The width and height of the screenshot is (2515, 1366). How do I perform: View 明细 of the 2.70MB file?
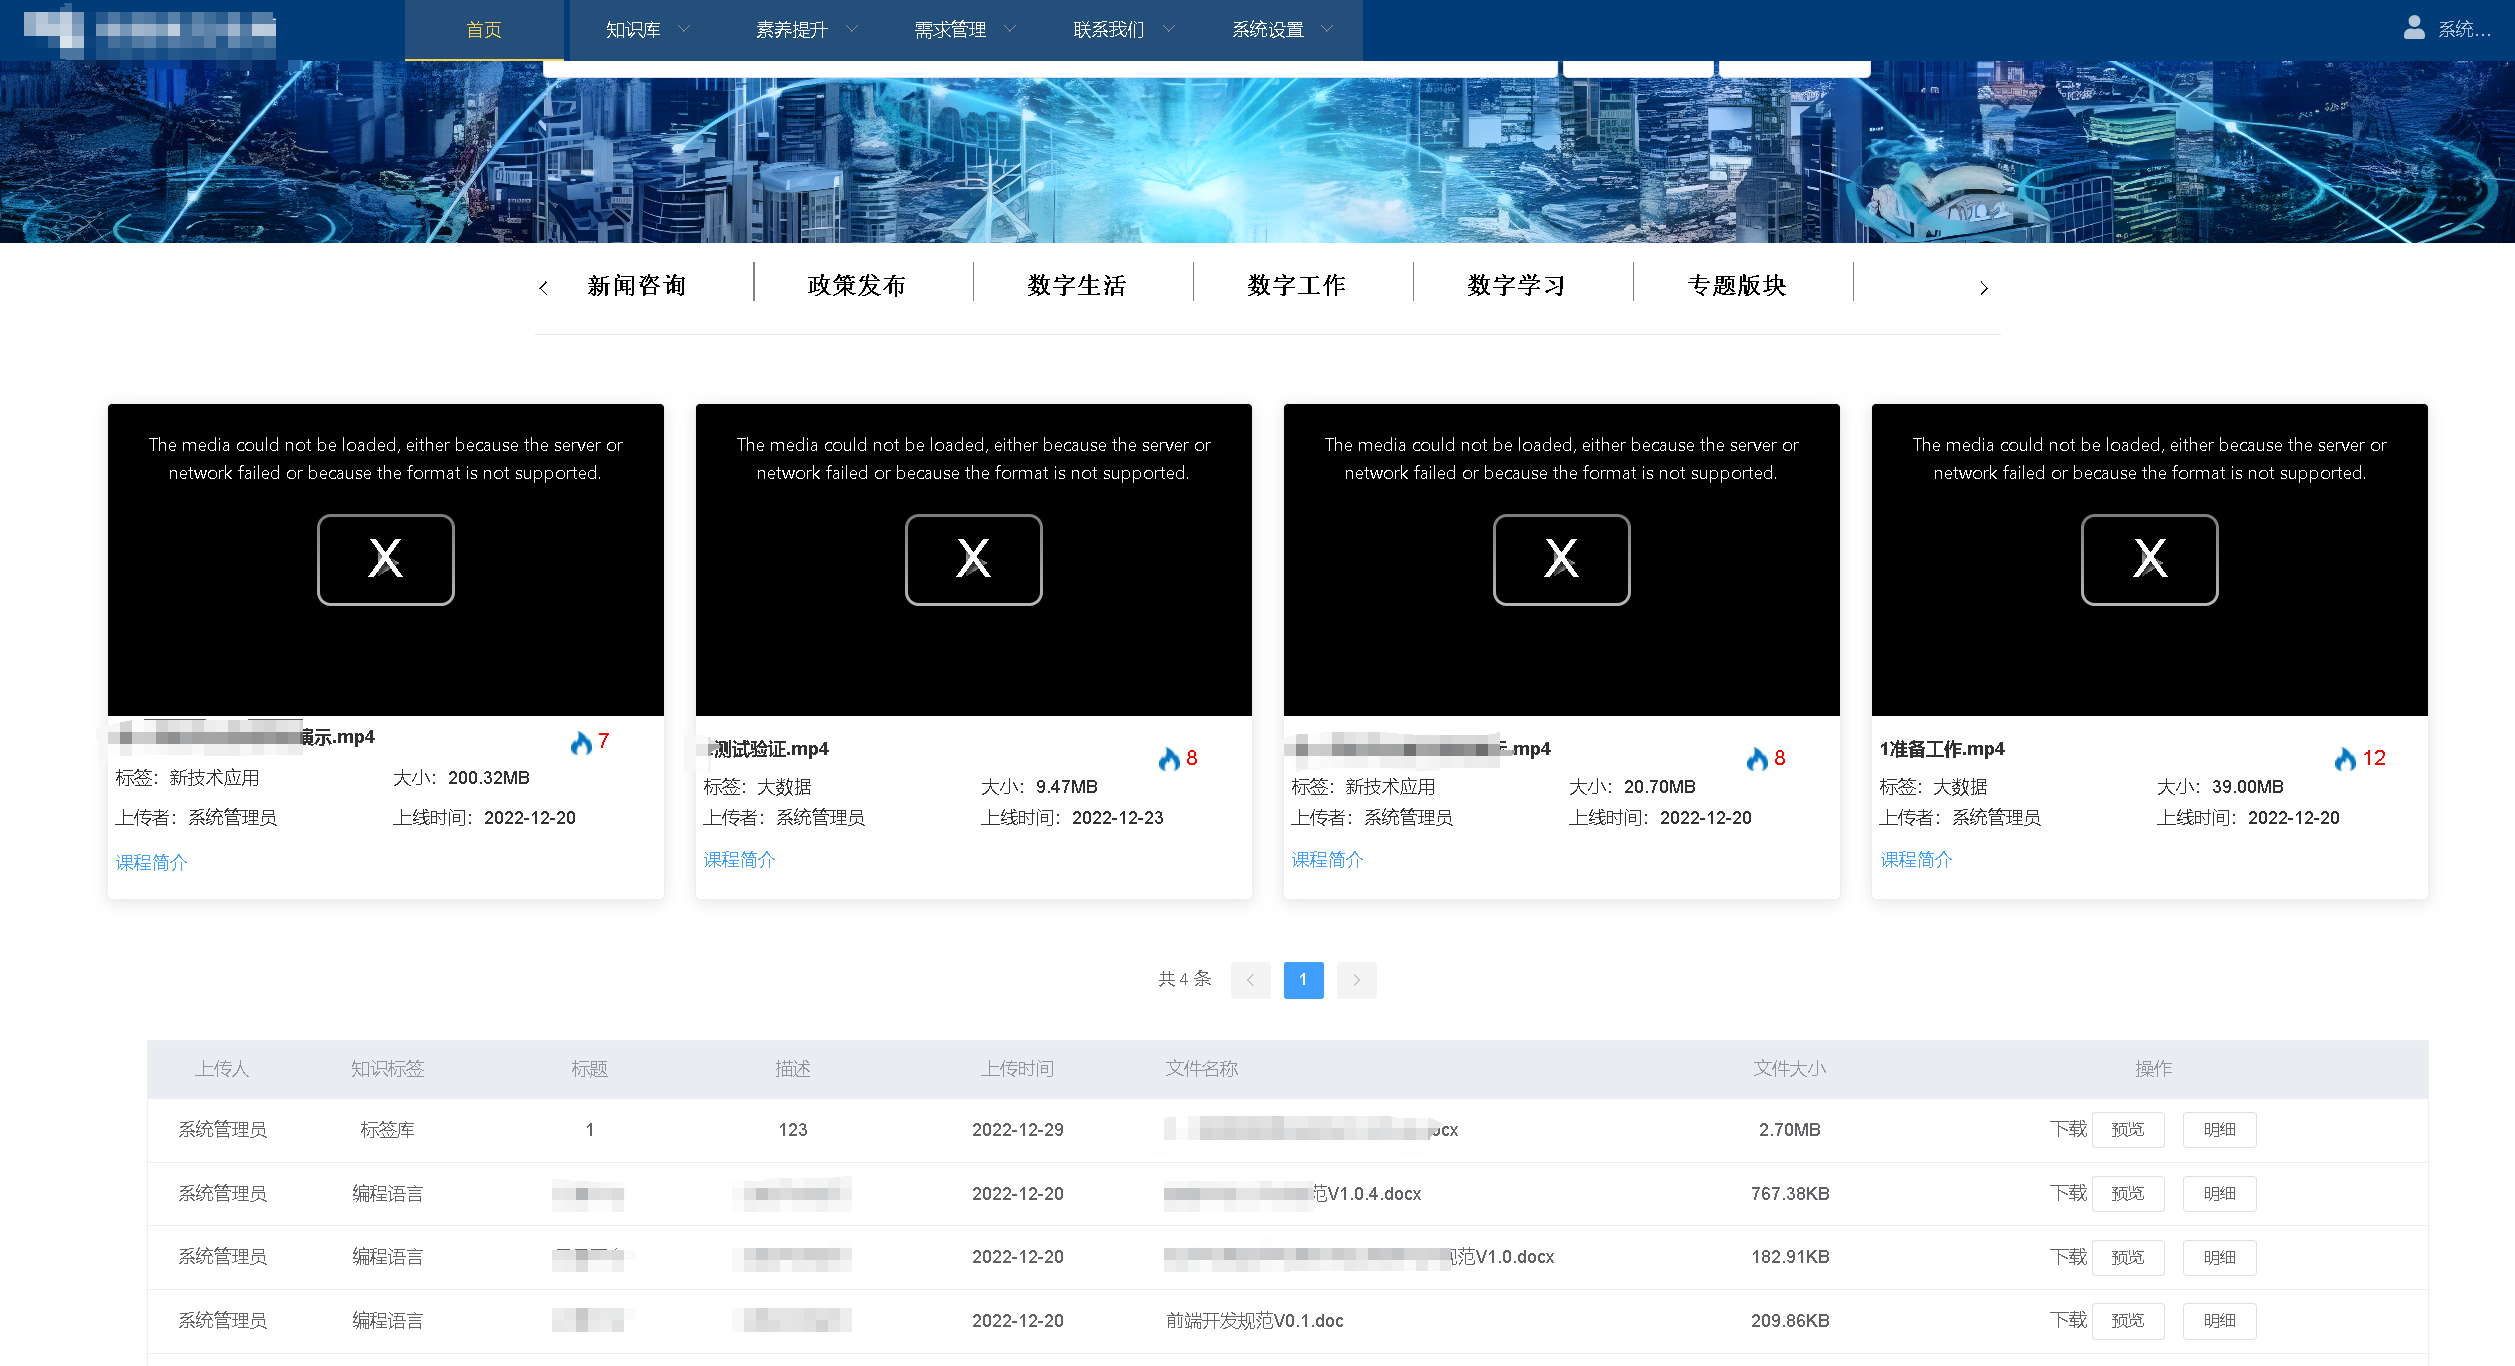[2220, 1130]
